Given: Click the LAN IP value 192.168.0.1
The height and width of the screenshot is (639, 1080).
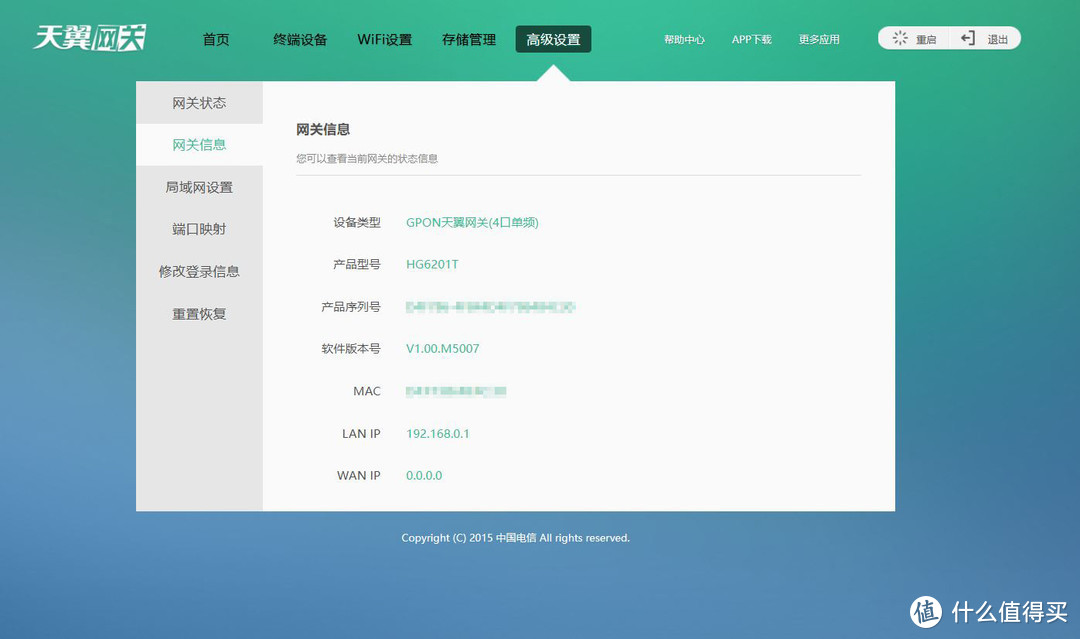Looking at the screenshot, I should click(438, 433).
